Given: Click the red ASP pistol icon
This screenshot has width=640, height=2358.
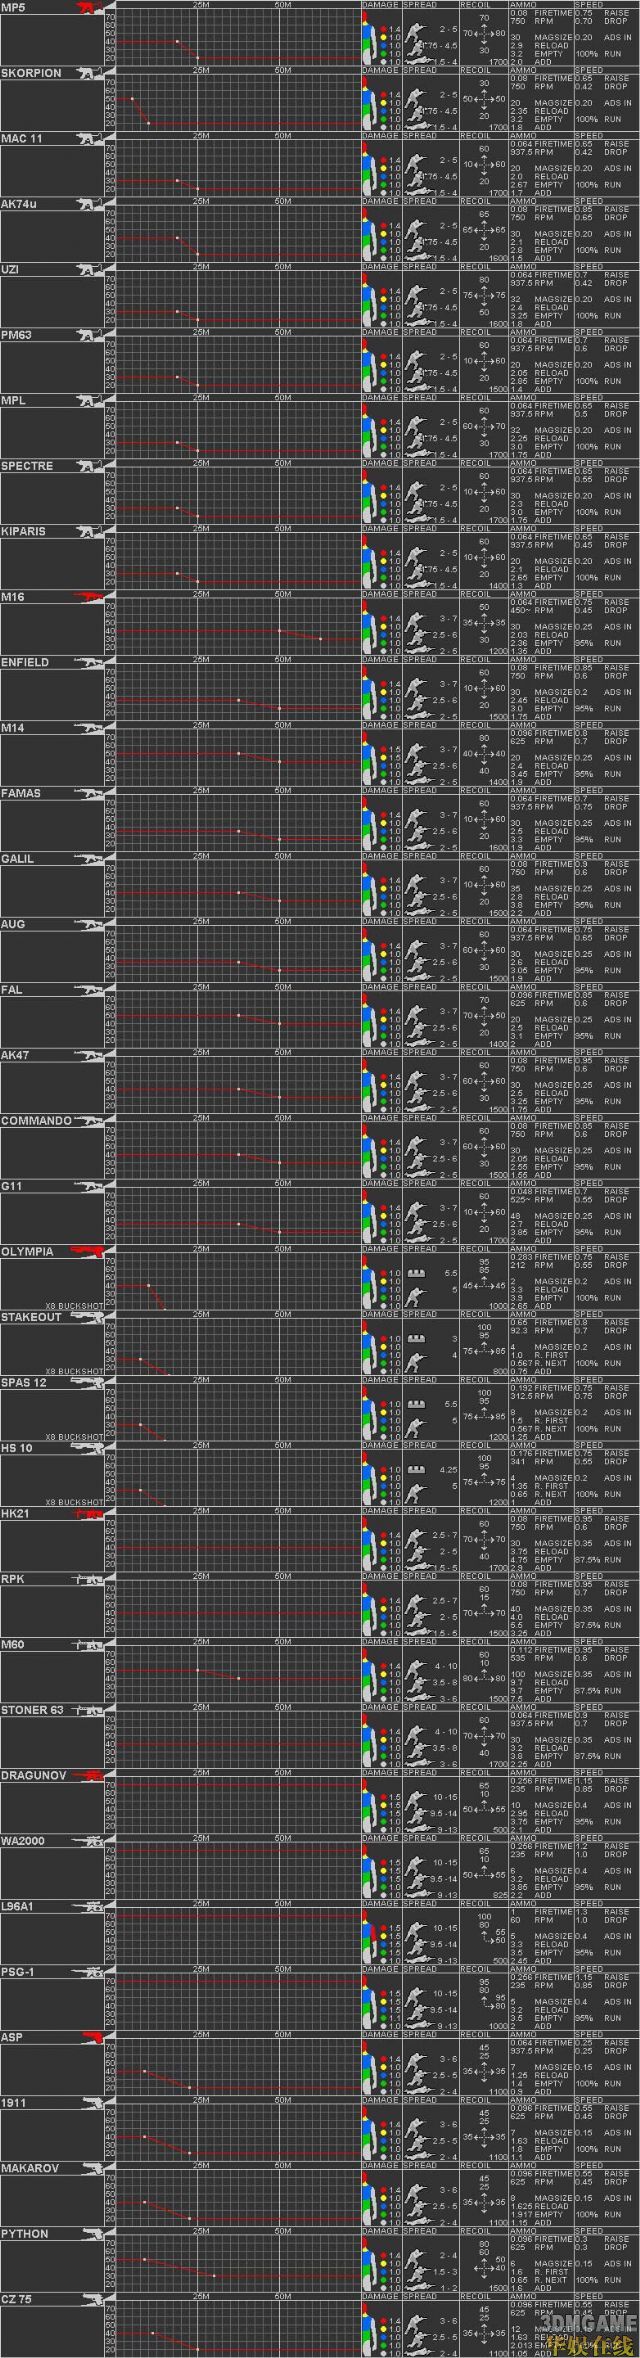Looking at the screenshot, I should [x=91, y=2038].
